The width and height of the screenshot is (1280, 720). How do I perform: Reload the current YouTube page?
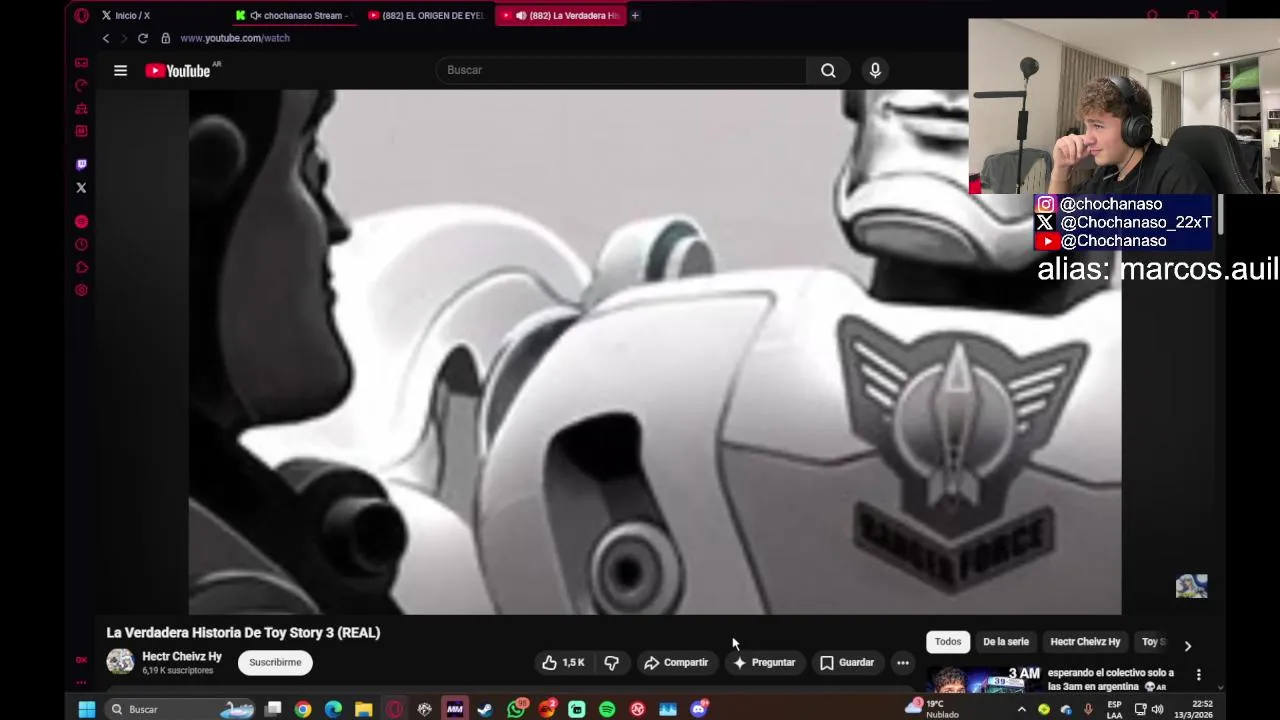pyautogui.click(x=143, y=38)
